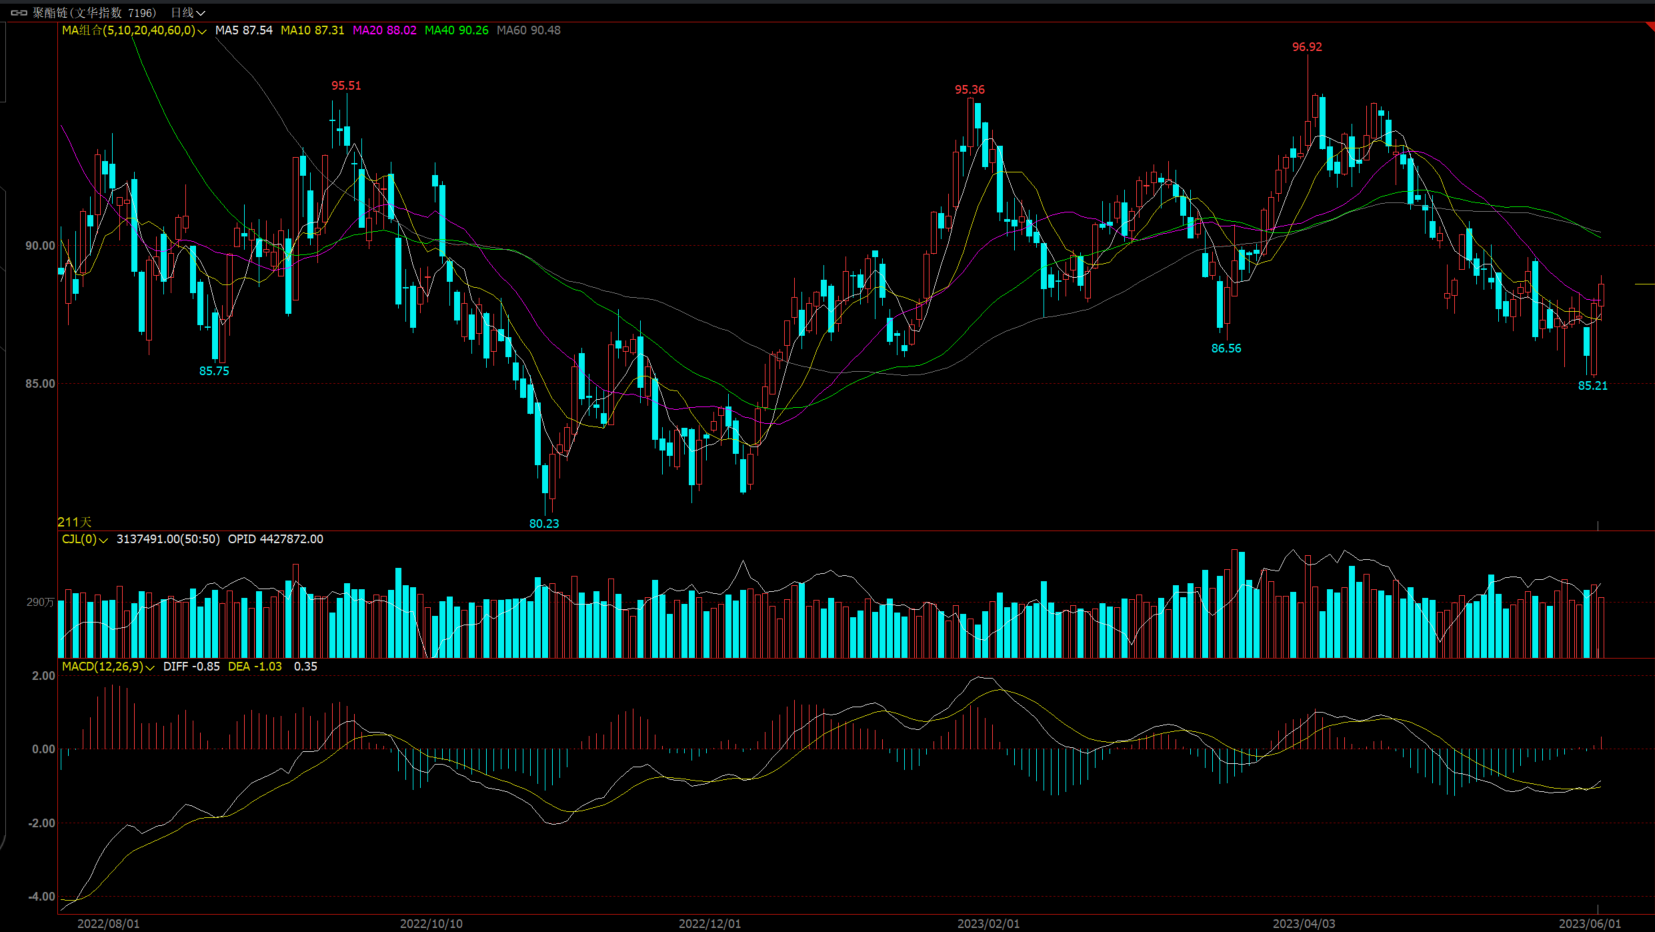
Task: Click the link icon beside 聚酯链 title
Action: point(19,13)
